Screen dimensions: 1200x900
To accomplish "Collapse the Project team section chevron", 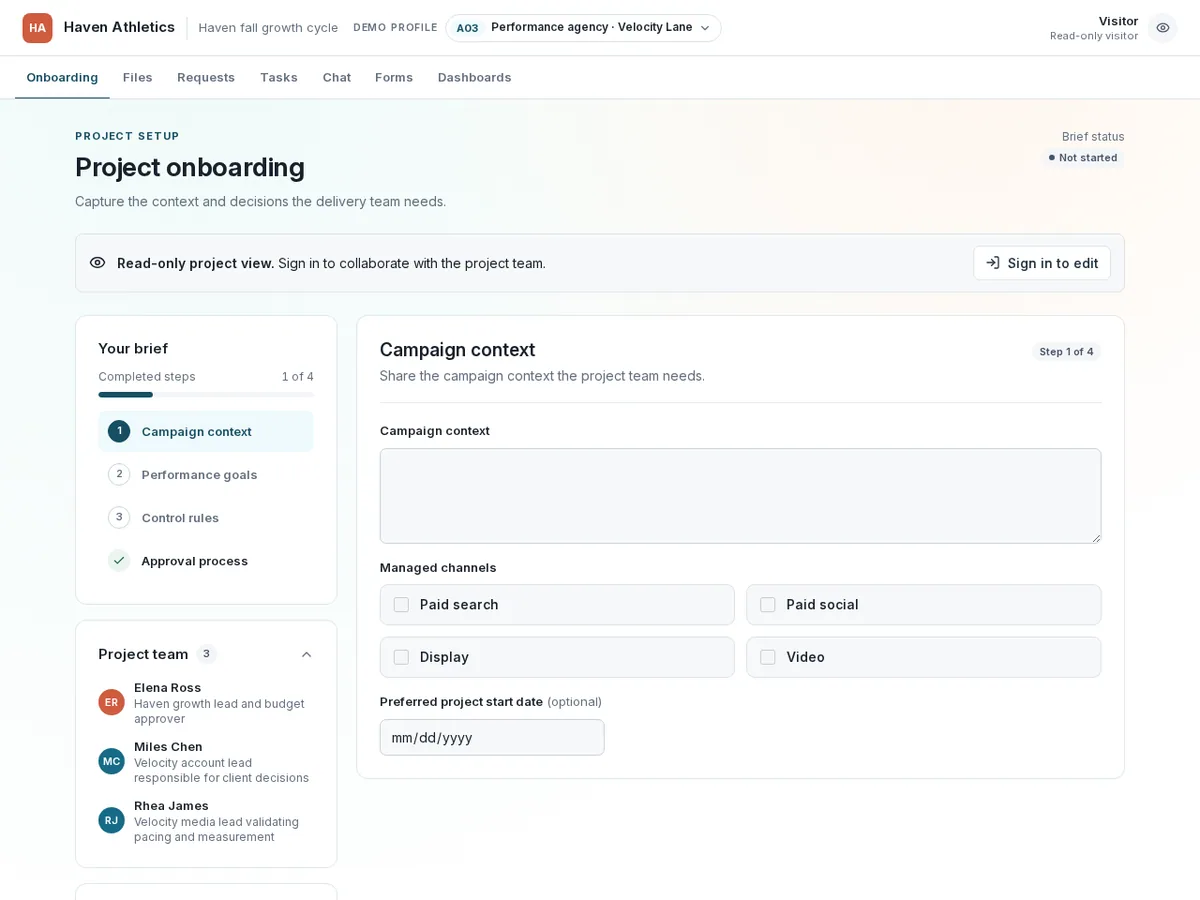I will (306, 654).
